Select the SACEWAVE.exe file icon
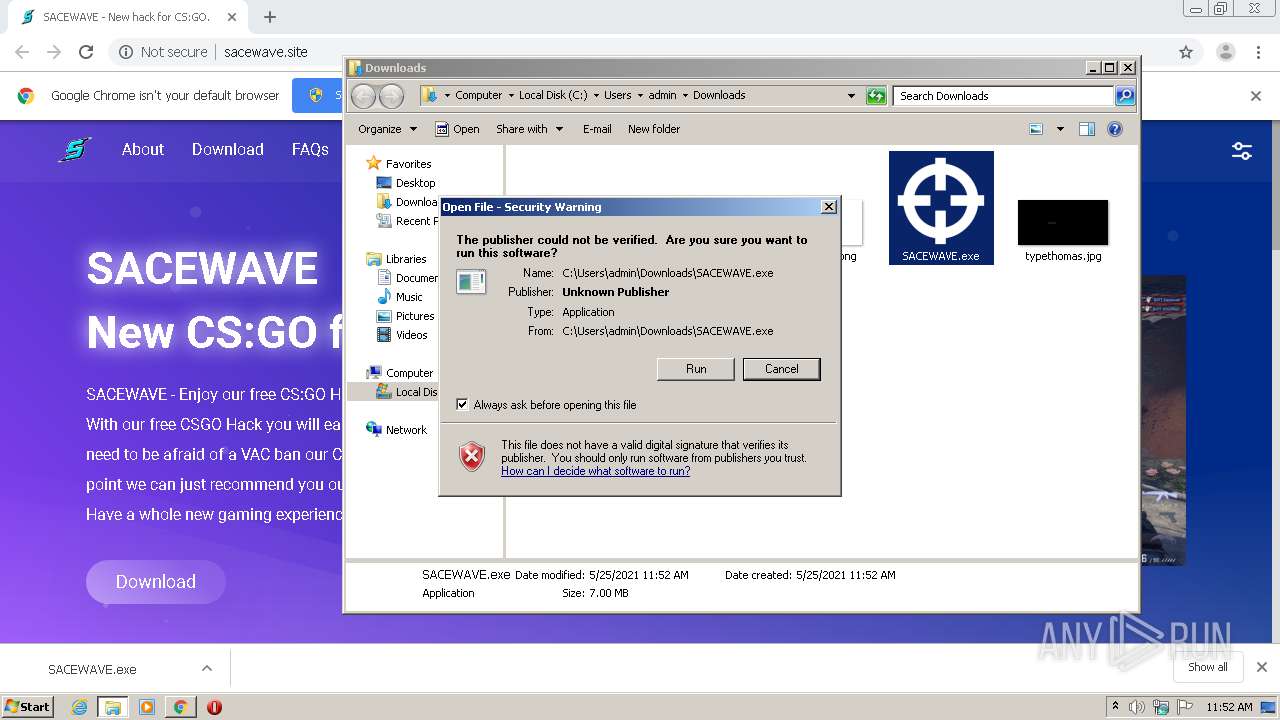The image size is (1280, 720). click(941, 208)
